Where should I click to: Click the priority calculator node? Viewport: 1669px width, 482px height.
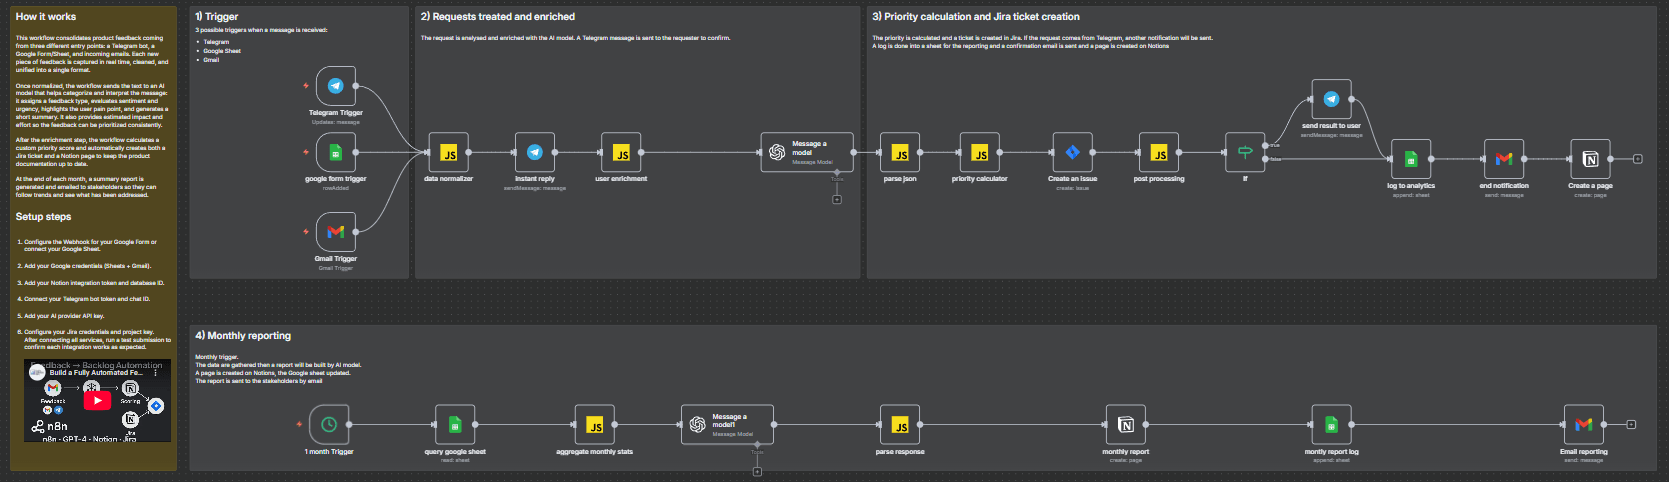979,153
